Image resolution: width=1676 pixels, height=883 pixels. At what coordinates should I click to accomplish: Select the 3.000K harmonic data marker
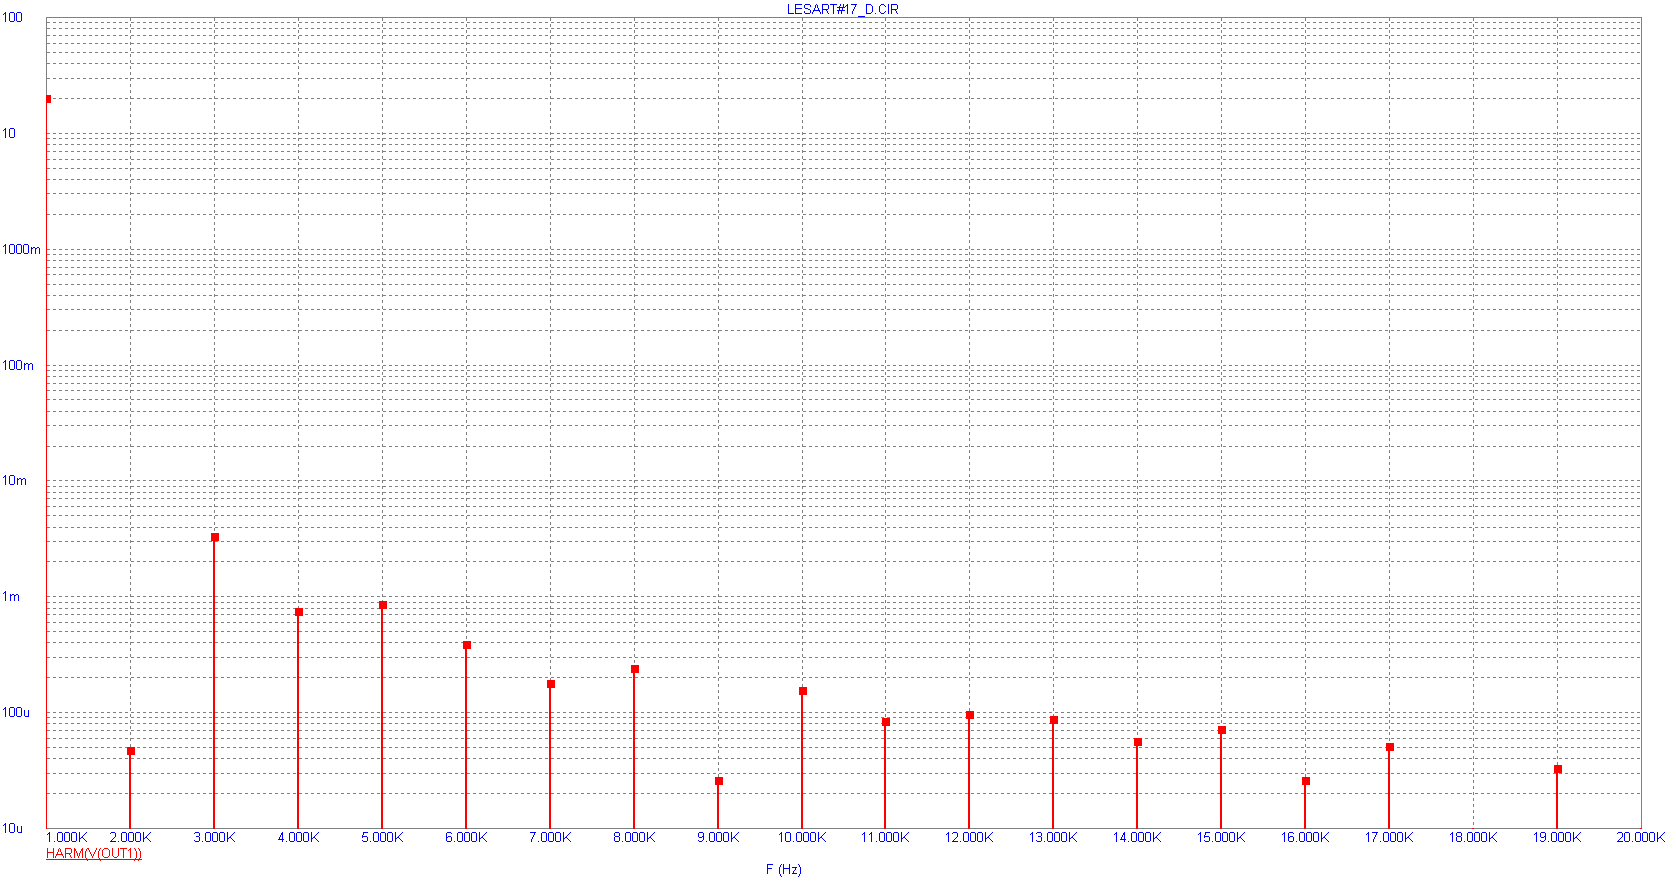click(215, 537)
